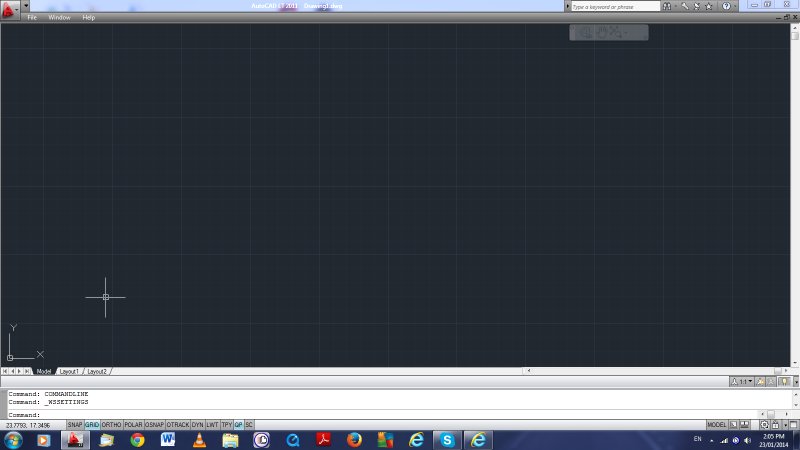Open the Communication Center satellite icon

[696, 6]
